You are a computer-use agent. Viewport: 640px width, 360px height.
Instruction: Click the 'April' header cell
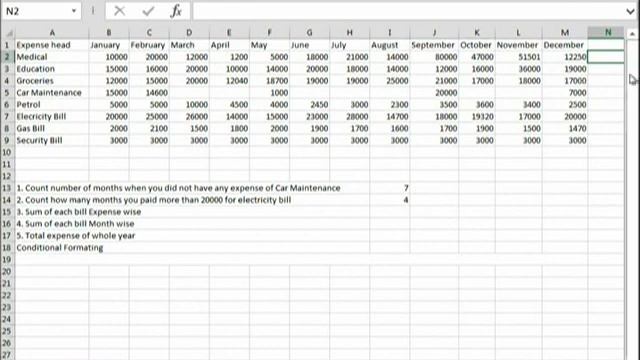(229, 45)
